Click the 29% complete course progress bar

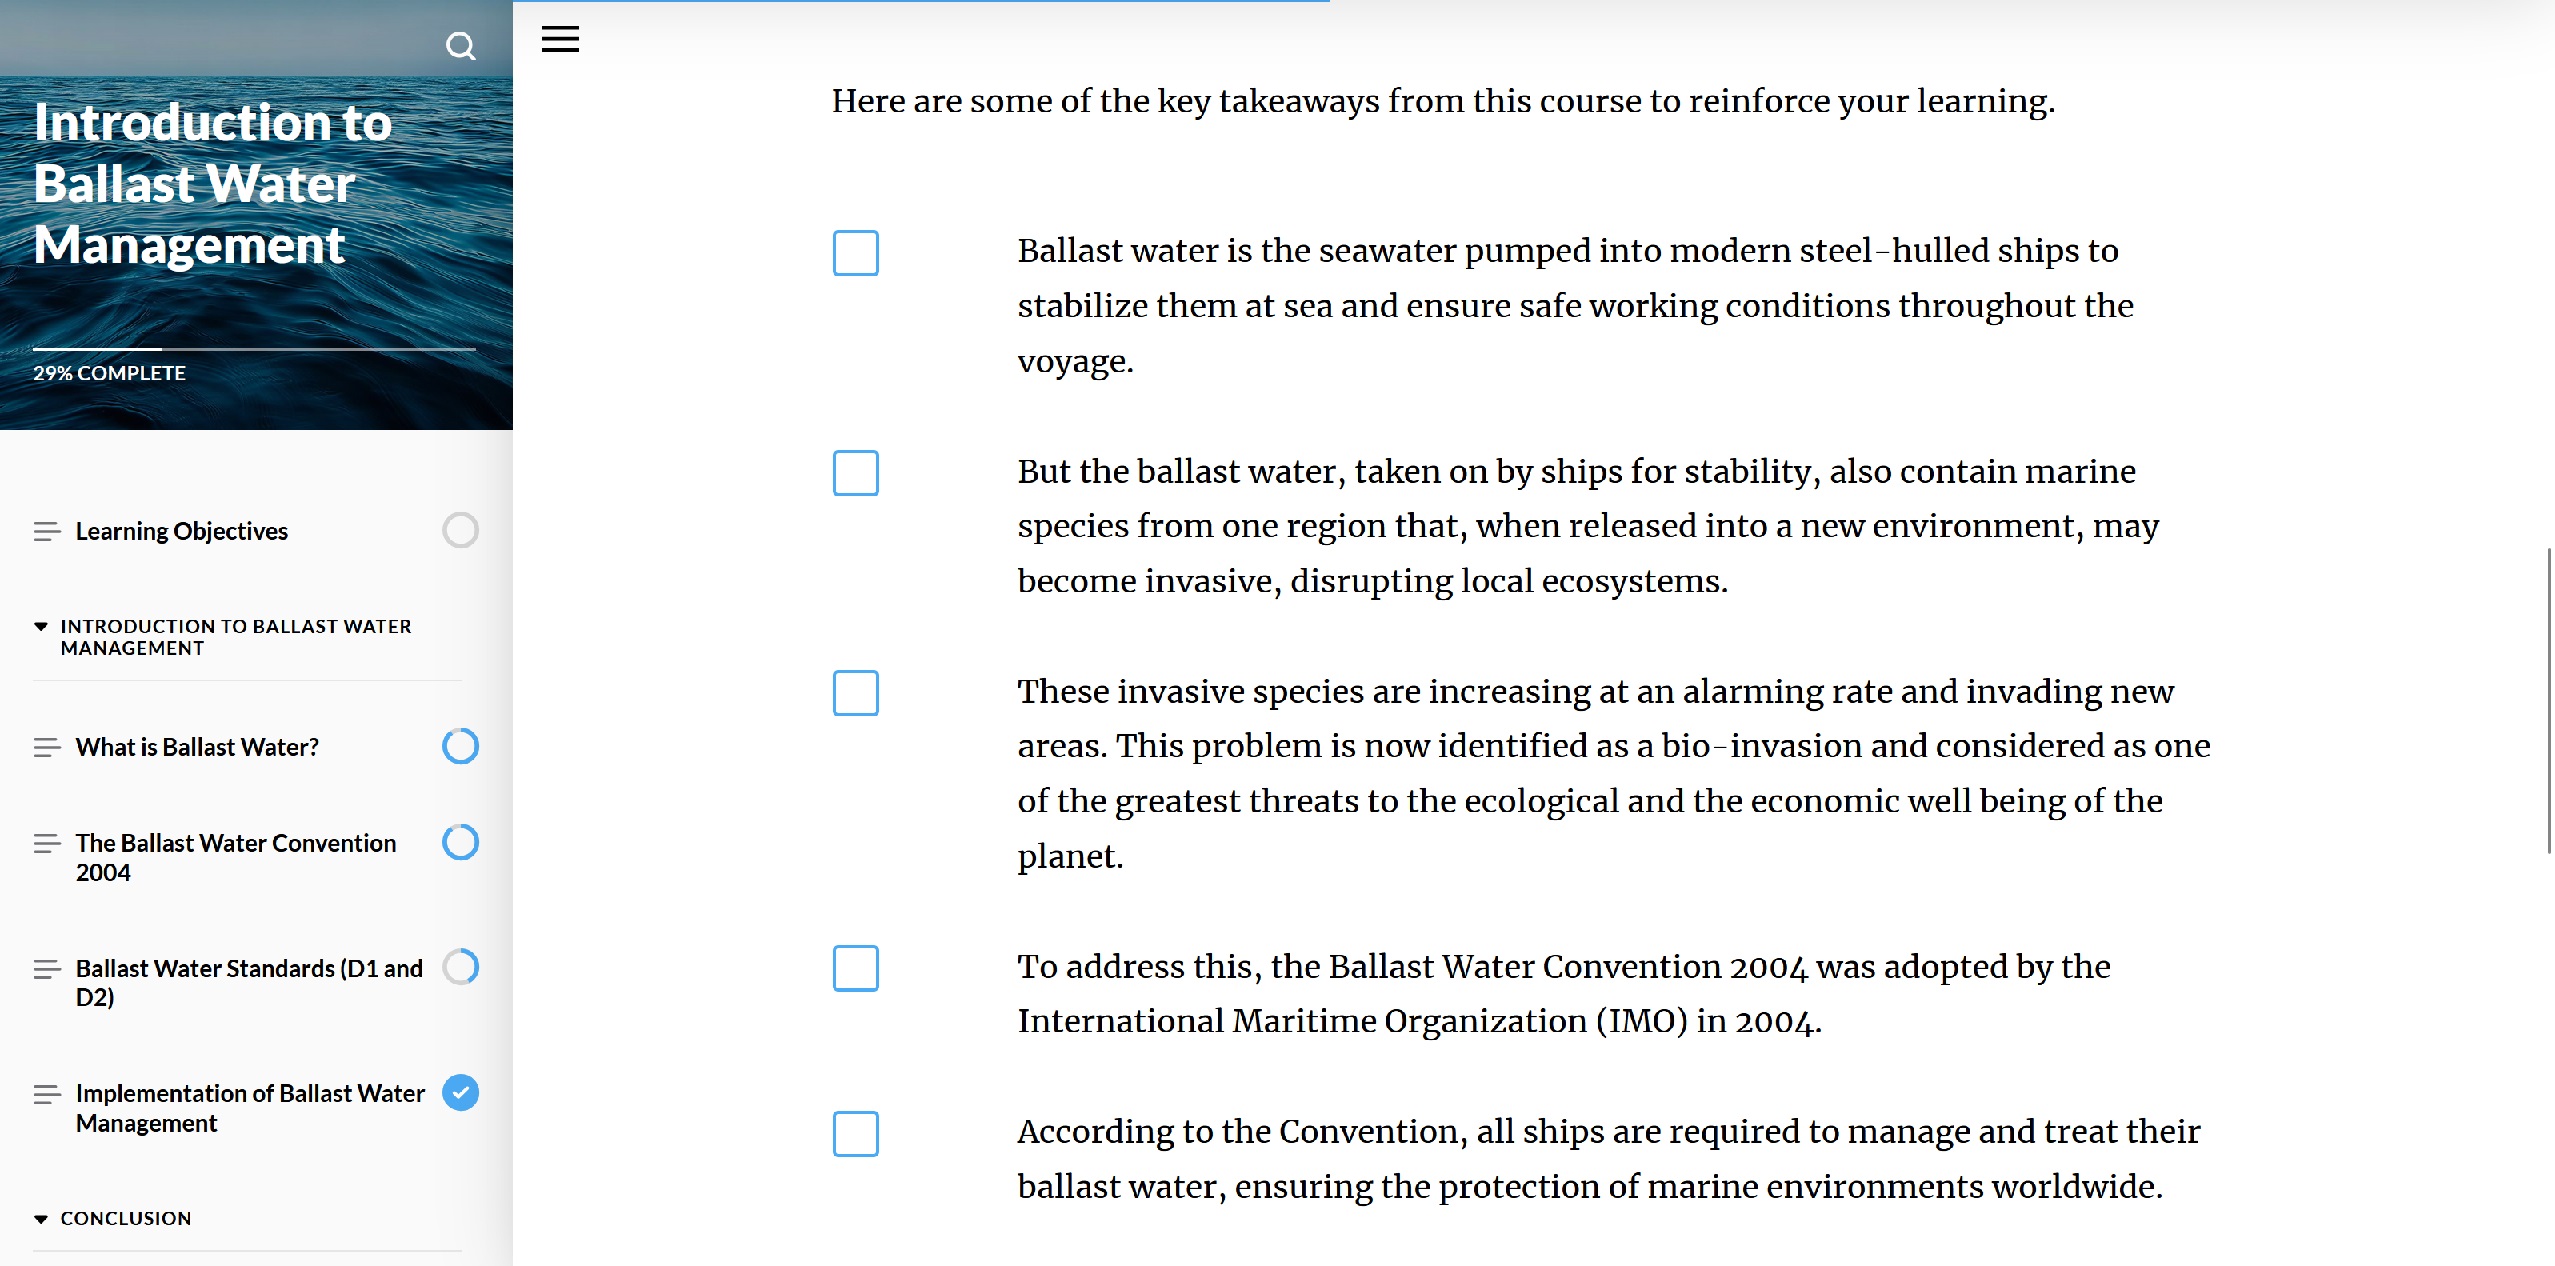254,349
